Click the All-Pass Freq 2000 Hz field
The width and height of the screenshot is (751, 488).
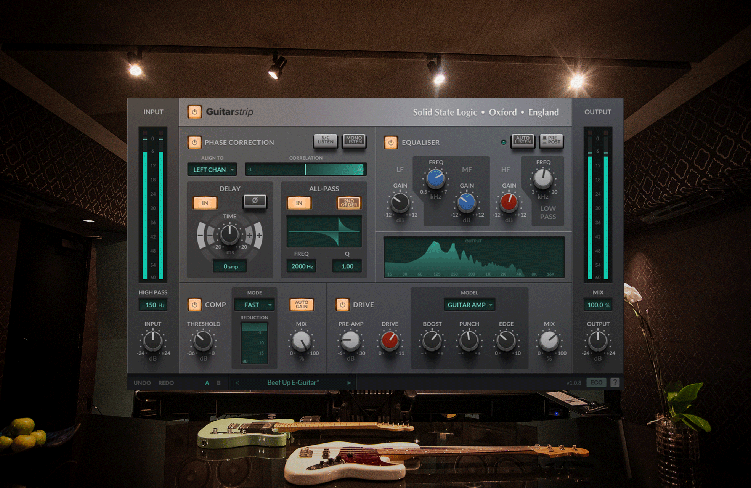pyautogui.click(x=301, y=266)
